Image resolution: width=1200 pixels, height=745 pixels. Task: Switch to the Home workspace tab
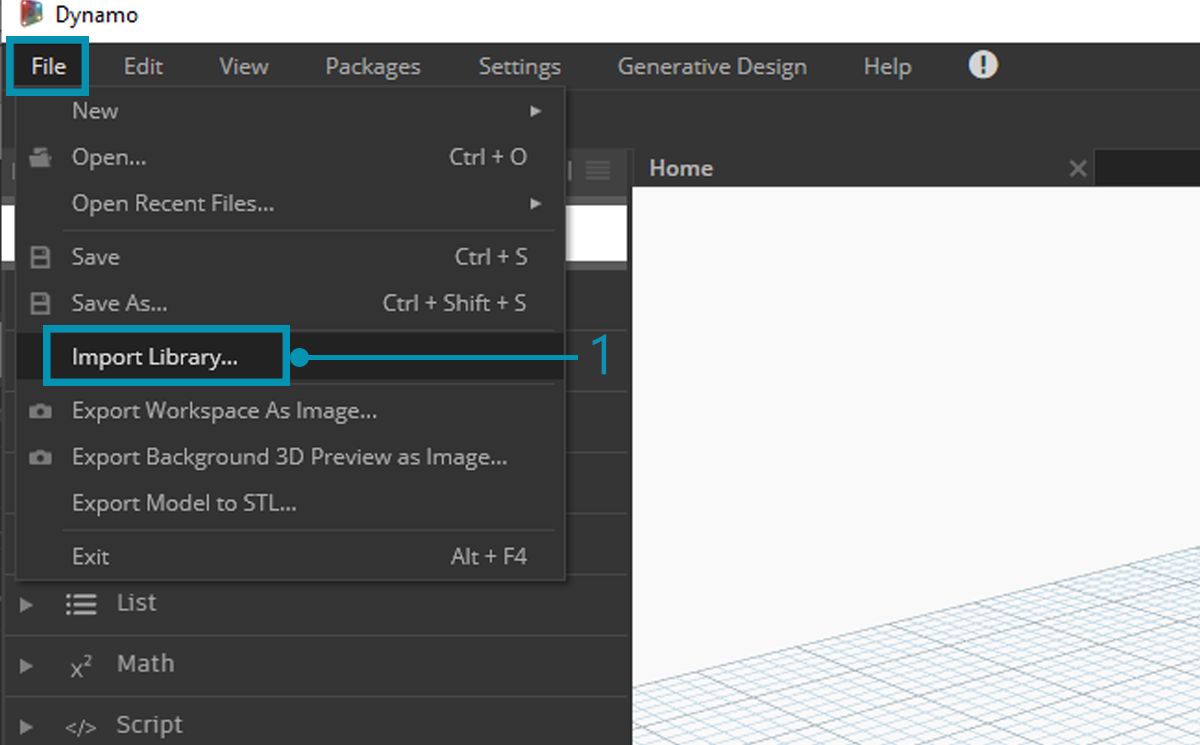681,168
